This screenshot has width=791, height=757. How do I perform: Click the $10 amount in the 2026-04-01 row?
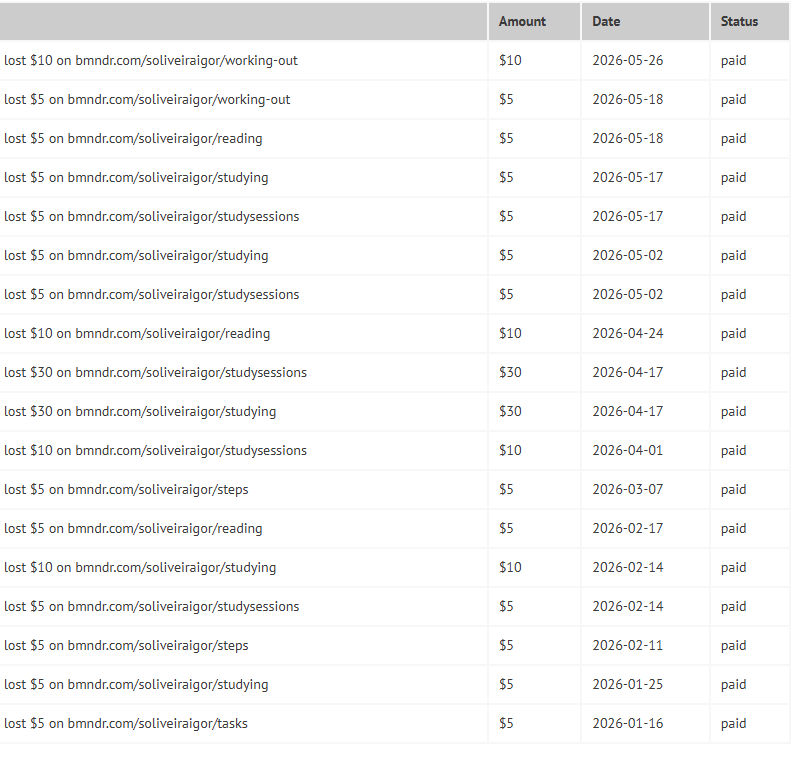(510, 450)
